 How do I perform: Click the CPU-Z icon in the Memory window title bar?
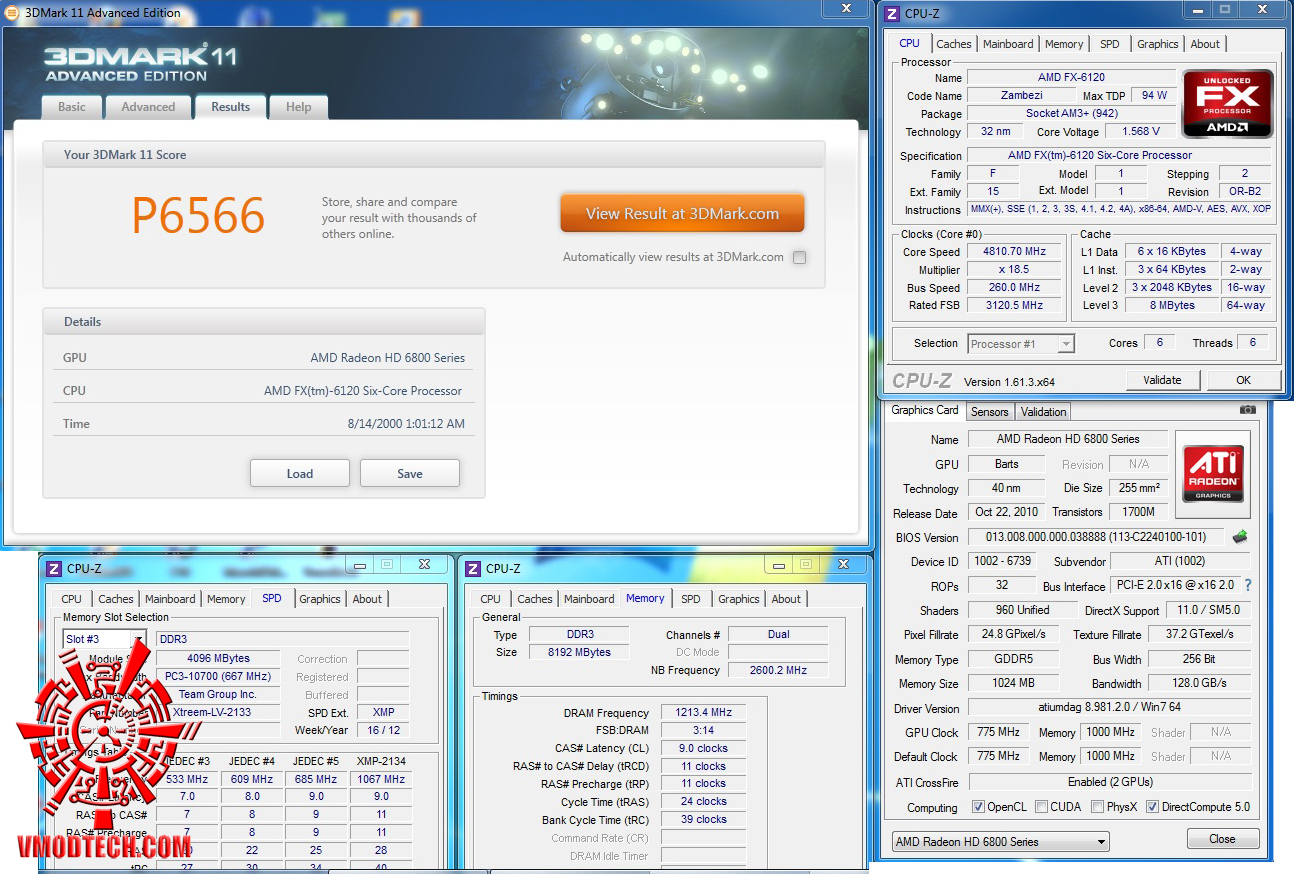point(474,568)
